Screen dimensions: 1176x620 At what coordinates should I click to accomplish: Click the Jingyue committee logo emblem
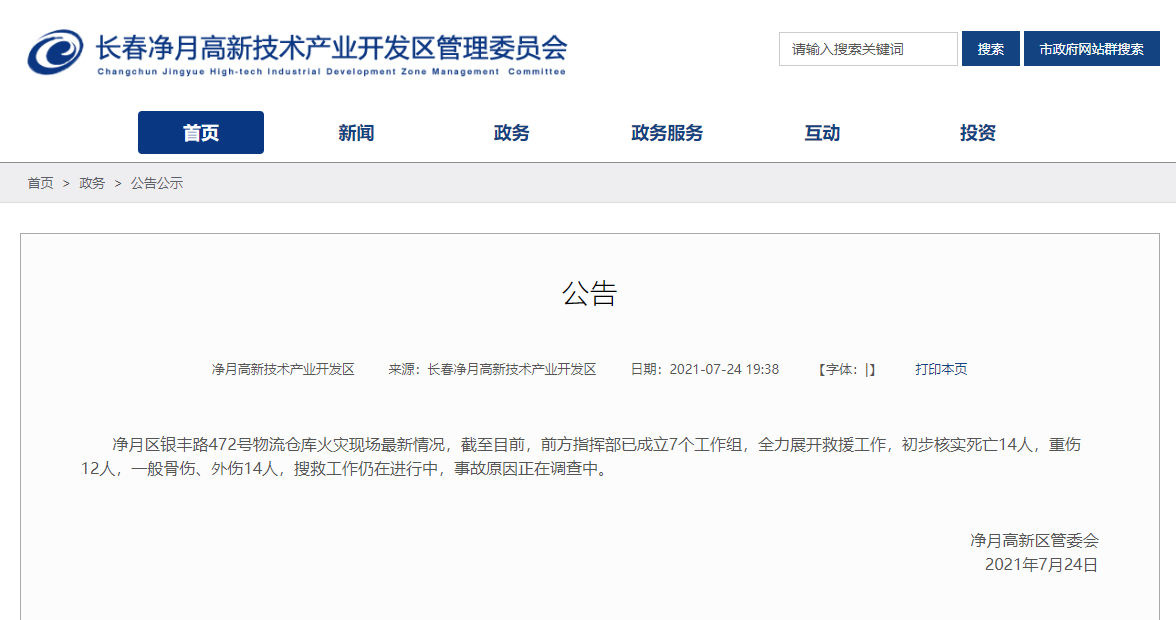coord(56,52)
